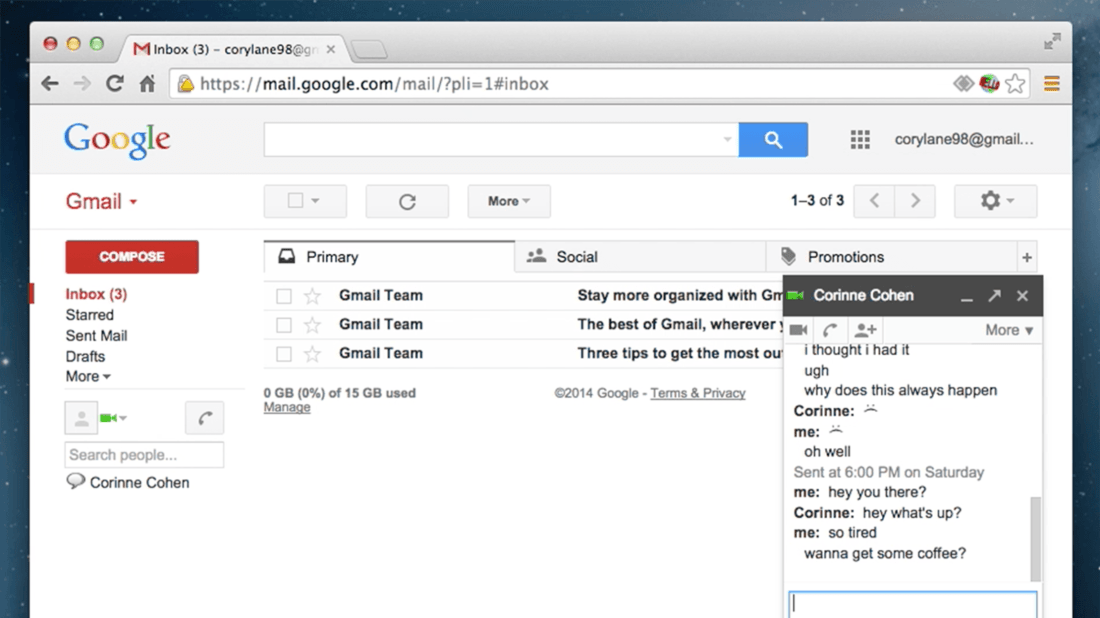Bookmark this page with star icon
Viewport: 1100px width, 618px height.
[x=1015, y=84]
